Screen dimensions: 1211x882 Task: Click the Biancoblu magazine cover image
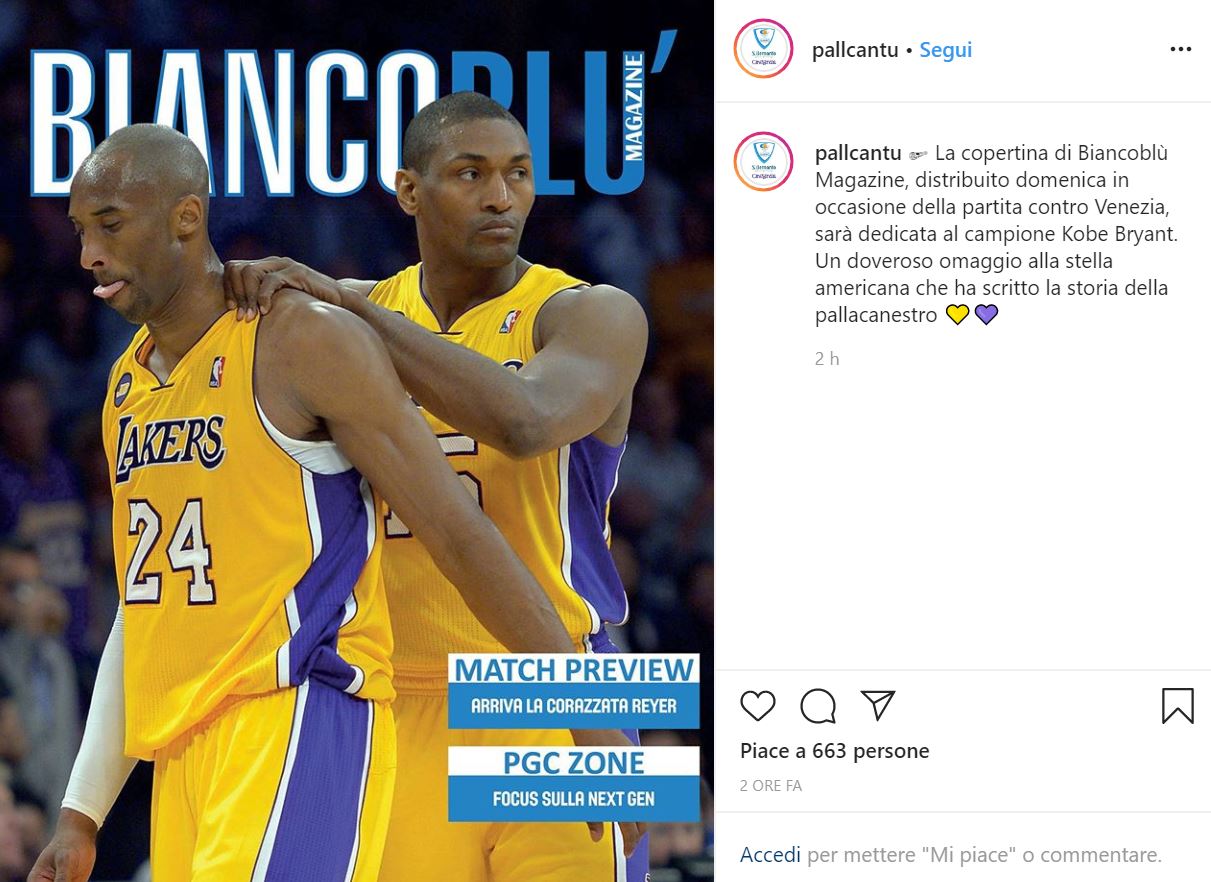point(357,441)
